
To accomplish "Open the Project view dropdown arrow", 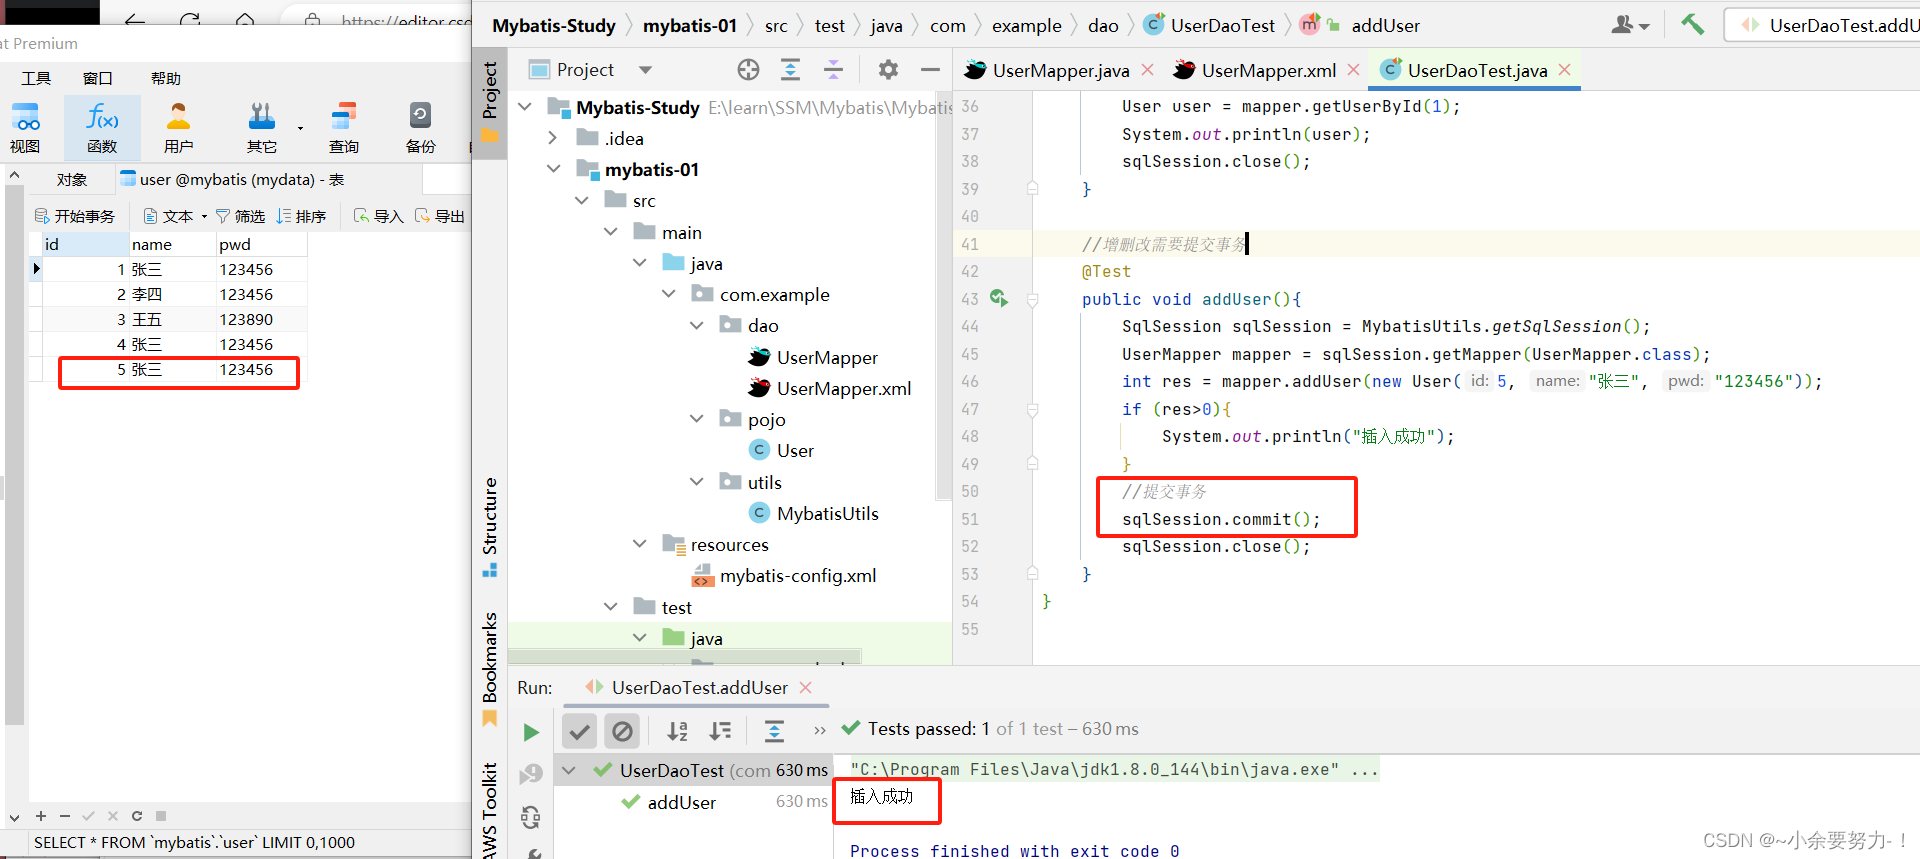I will (x=645, y=70).
